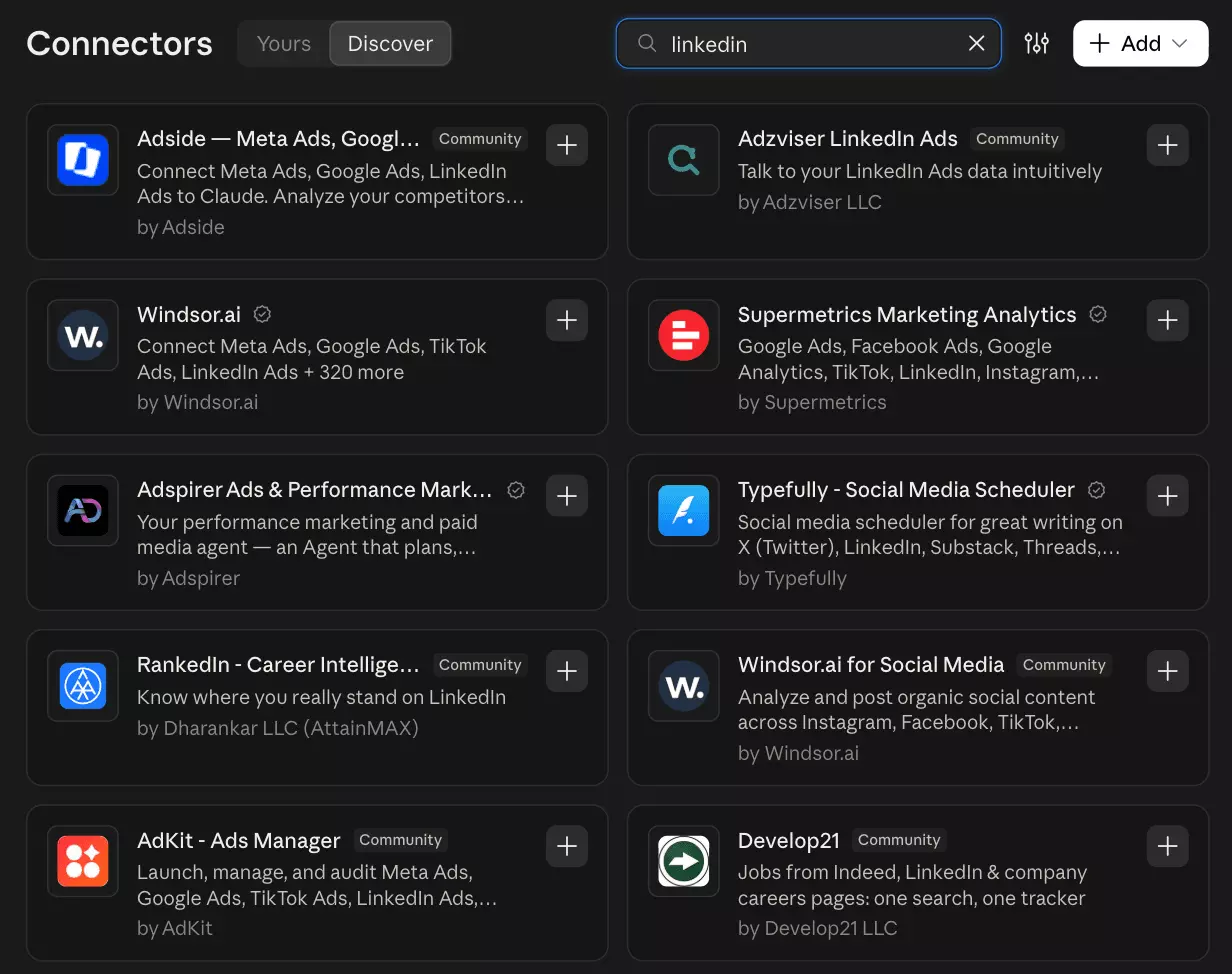
Task: Open Adzviser LinkedIn Ads title
Action: pyautogui.click(x=848, y=139)
